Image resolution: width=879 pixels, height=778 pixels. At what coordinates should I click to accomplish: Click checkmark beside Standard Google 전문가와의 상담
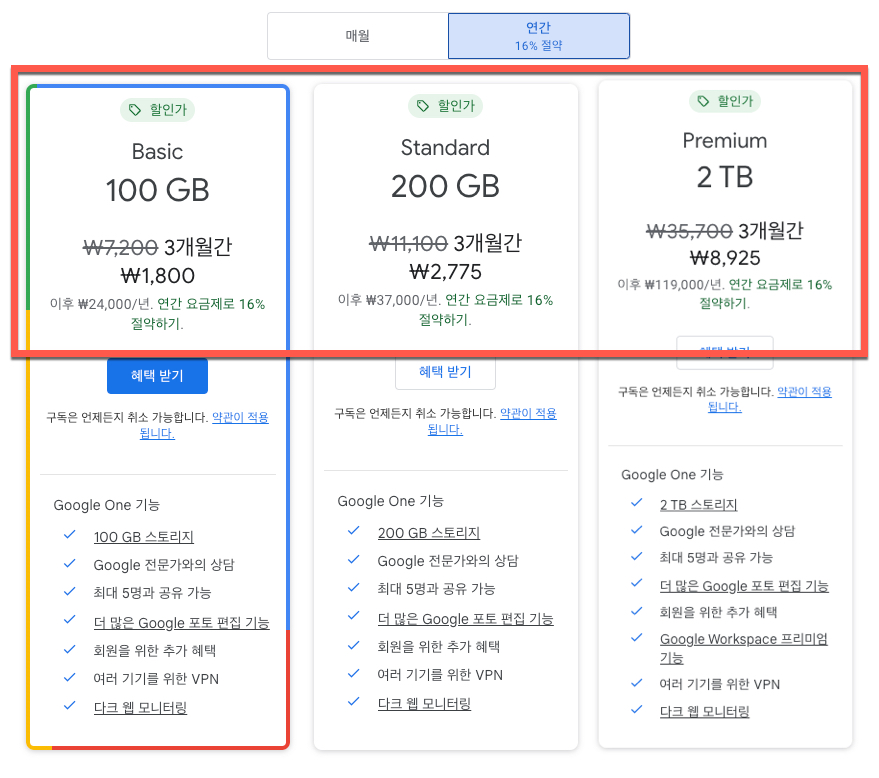pyautogui.click(x=353, y=559)
